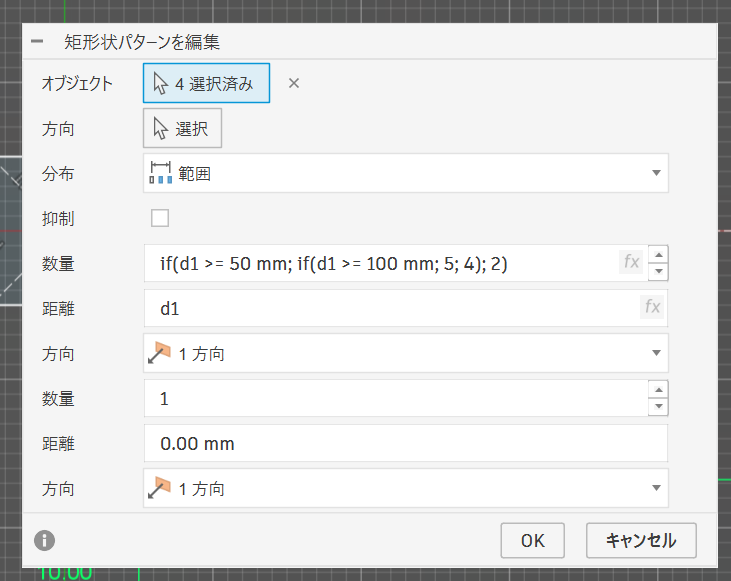Open the bottom 1 方向 direction dropdown
731x581 pixels.
coord(406,488)
